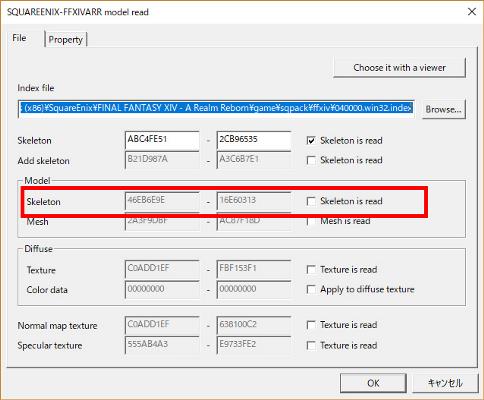Uncheck the top Skeleton is read checkbox
This screenshot has height=400, width=484.
point(311,141)
